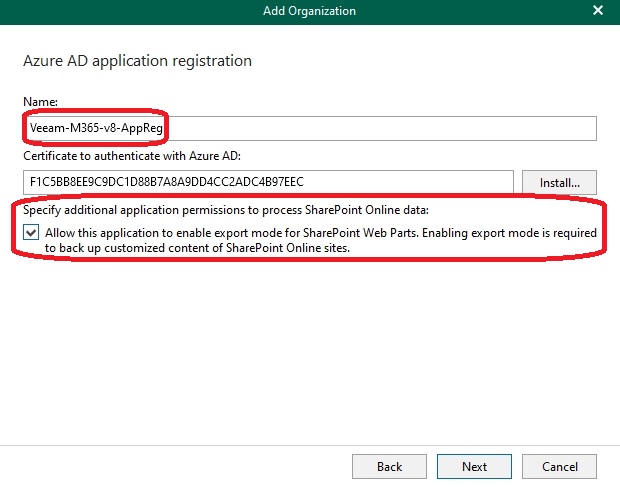
Task: Proceed with the Next button
Action: pyautogui.click(x=474, y=466)
